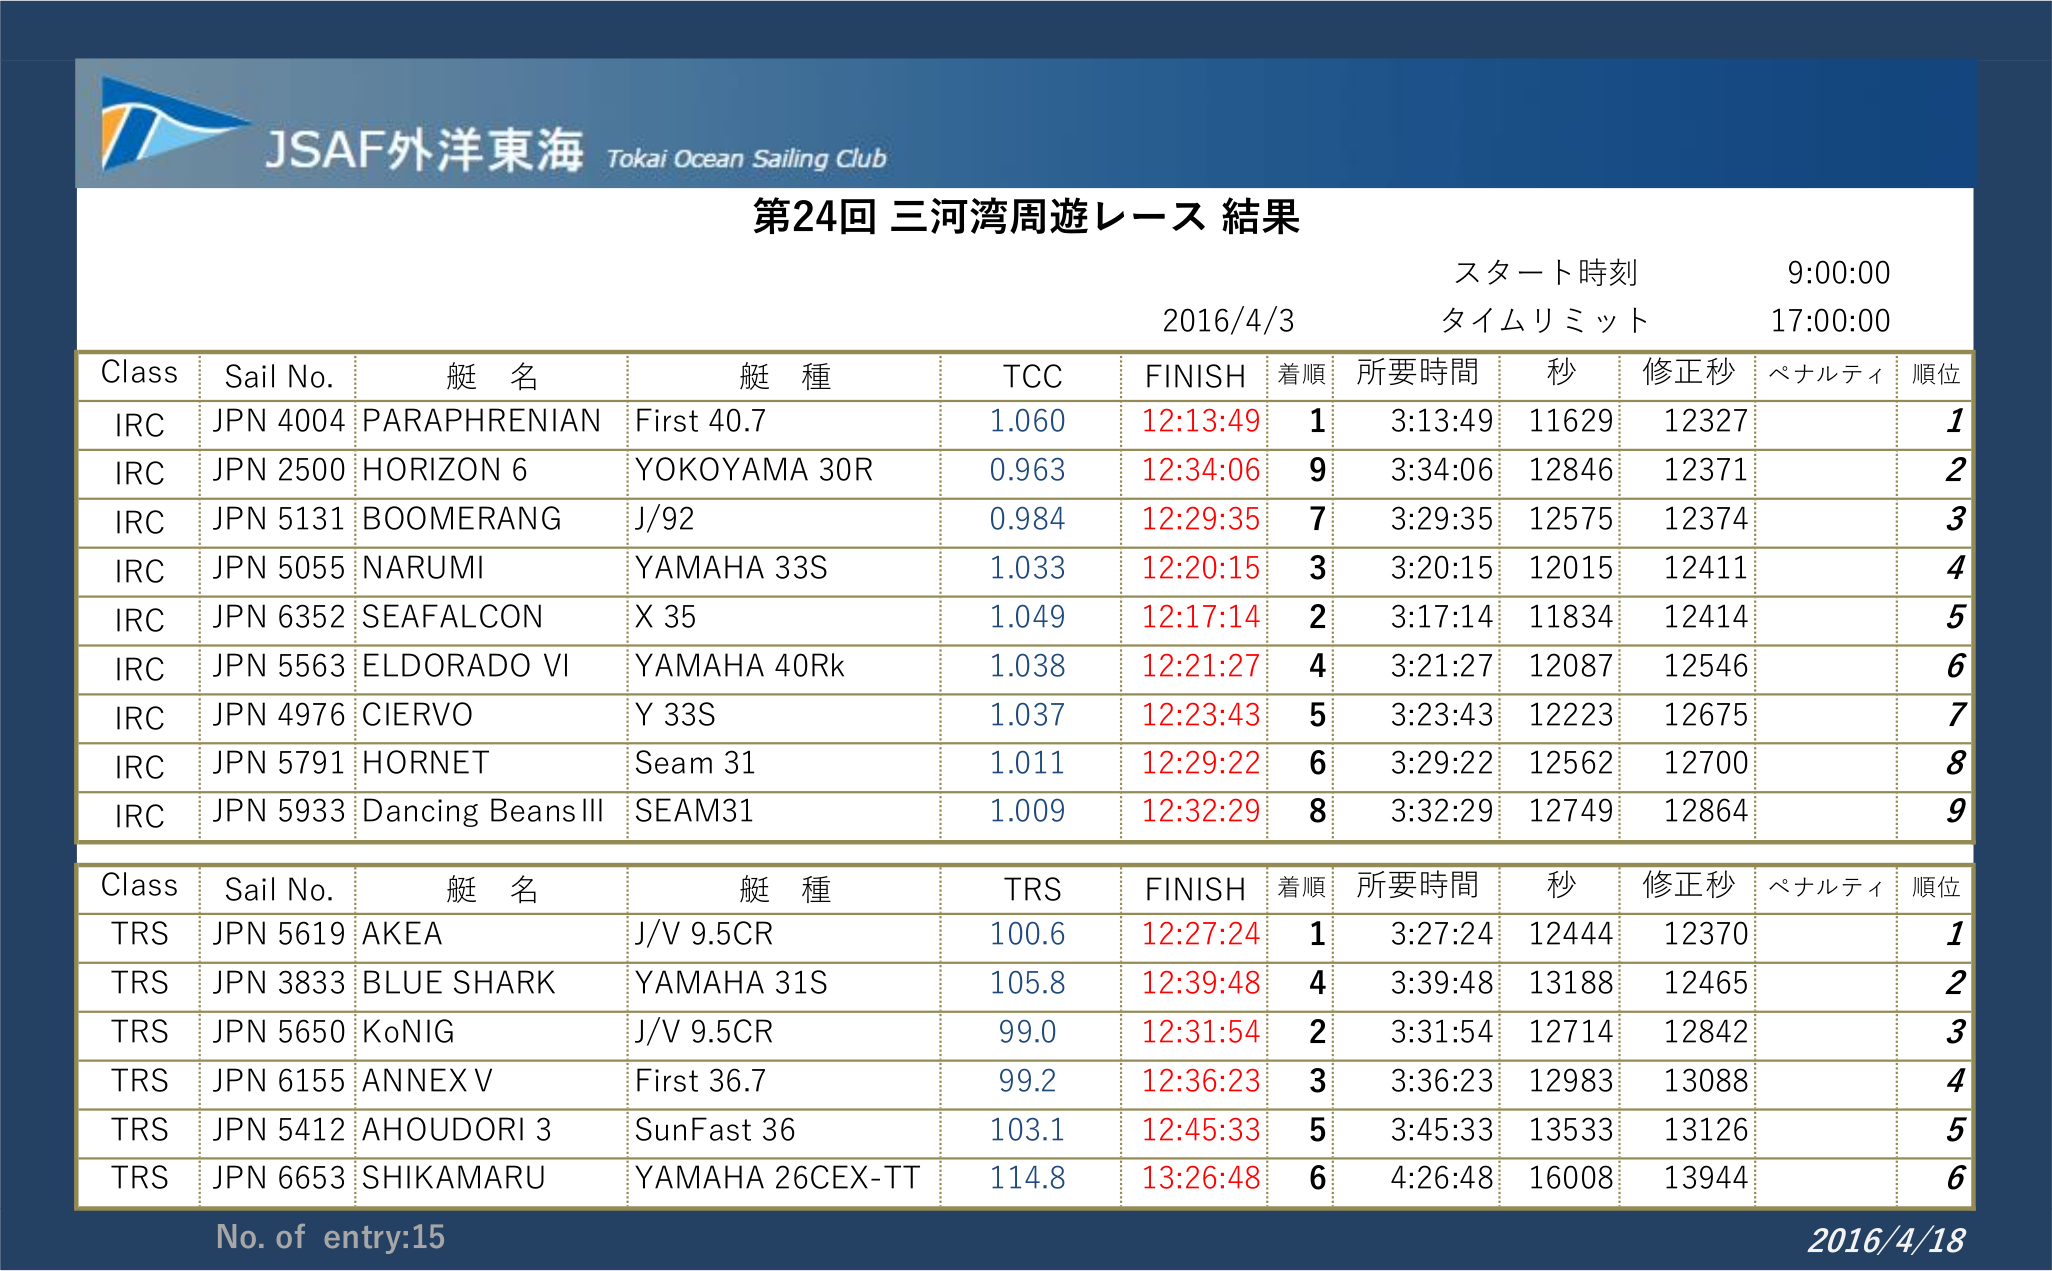Click the race date 2016/4/3
This screenshot has height=1271, width=2052.
pyautogui.click(x=1228, y=320)
